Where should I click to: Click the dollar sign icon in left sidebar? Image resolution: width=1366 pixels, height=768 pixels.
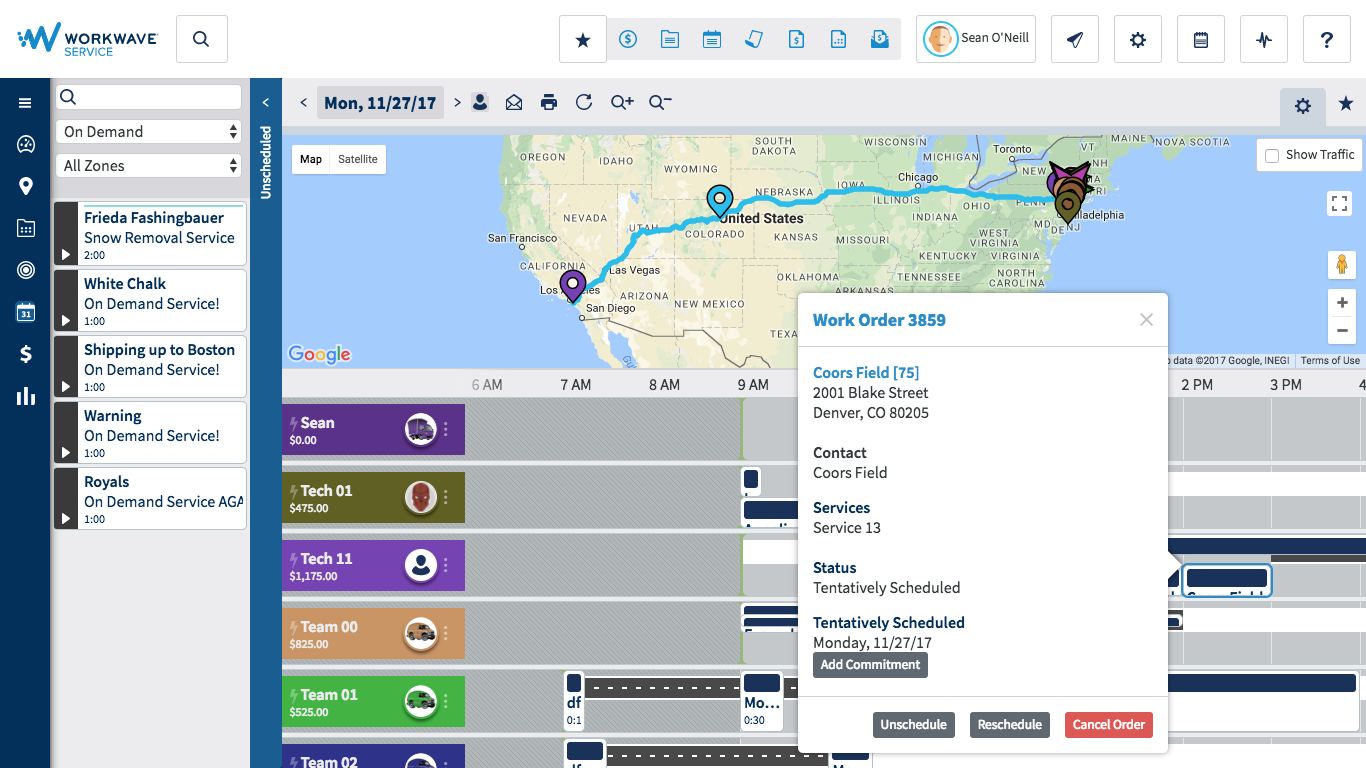[26, 353]
